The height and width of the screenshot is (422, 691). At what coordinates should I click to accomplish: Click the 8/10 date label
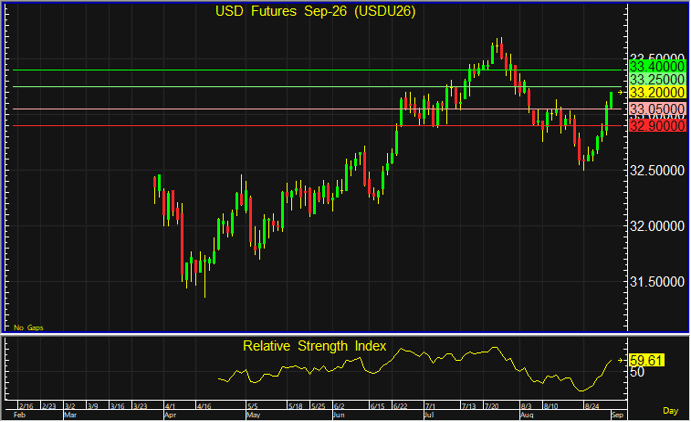coord(551,406)
